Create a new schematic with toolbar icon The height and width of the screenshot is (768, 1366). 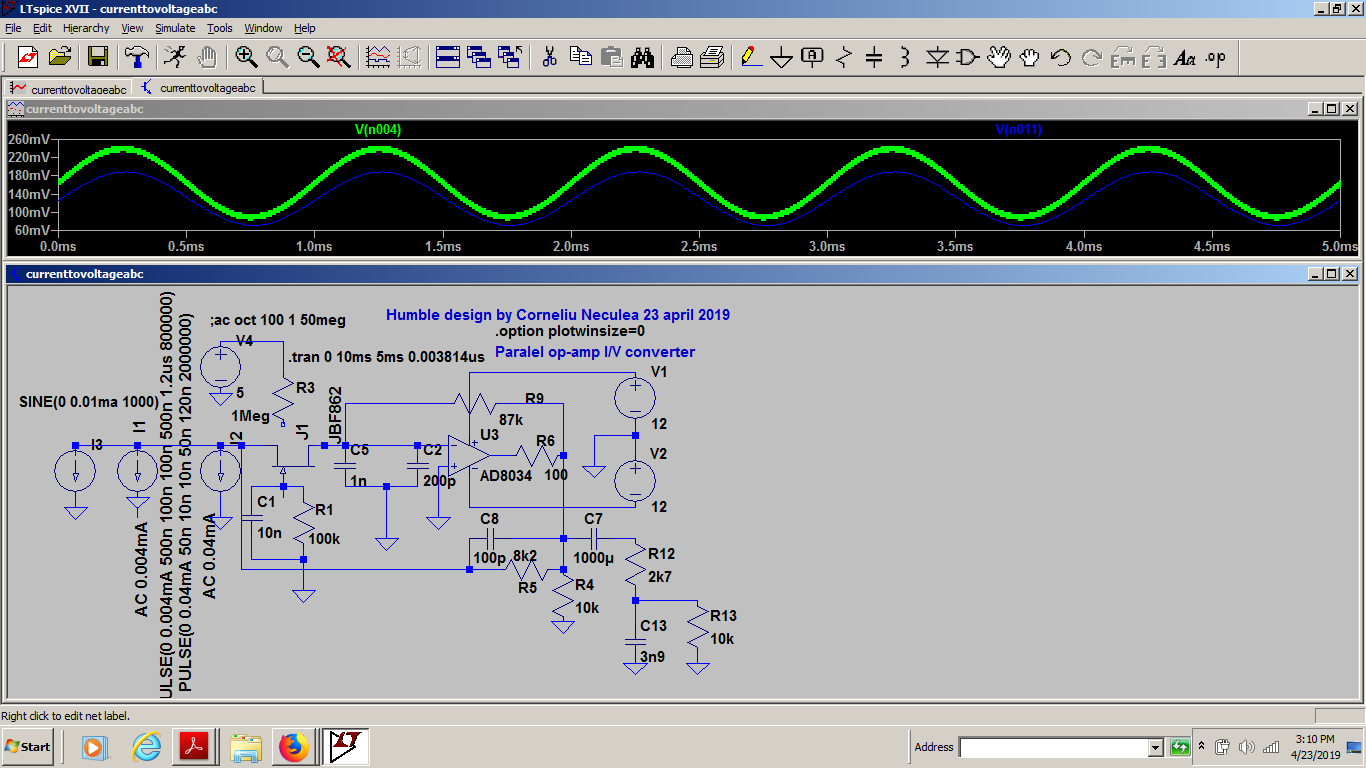click(27, 57)
